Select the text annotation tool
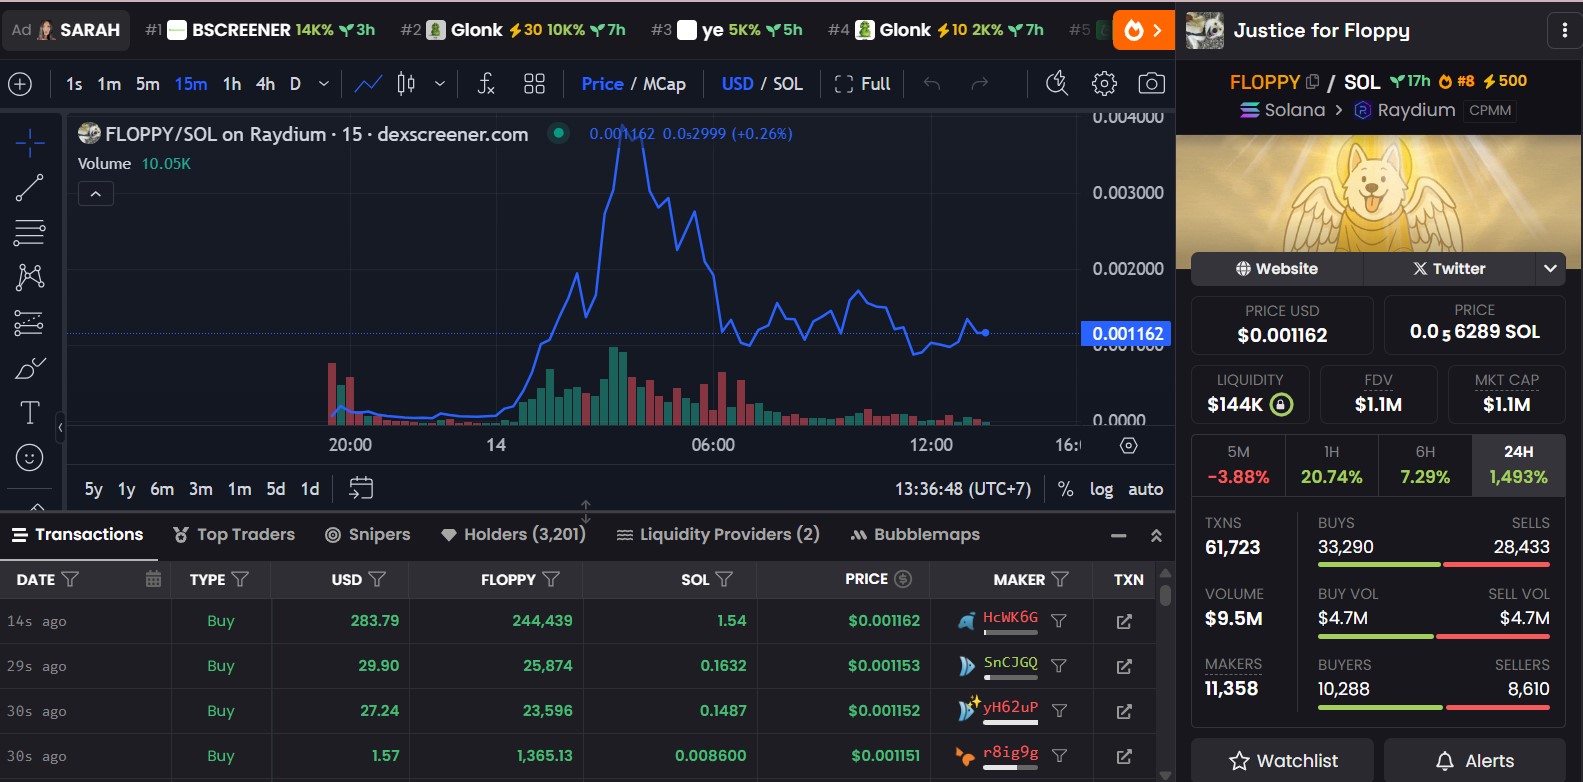The width and height of the screenshot is (1583, 782). tap(30, 413)
